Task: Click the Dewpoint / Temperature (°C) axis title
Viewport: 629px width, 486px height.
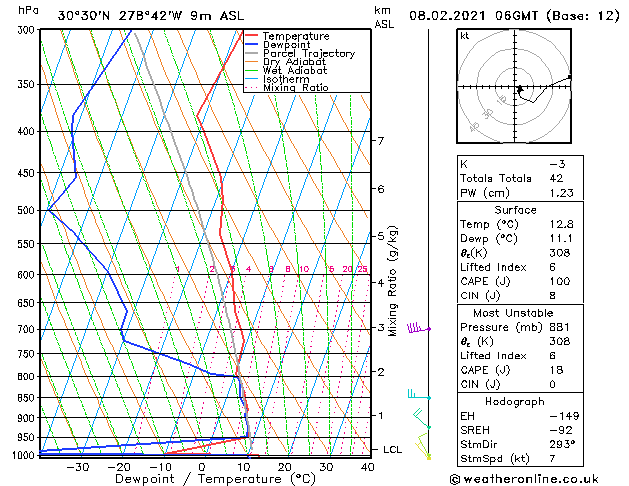Action: 215,479
